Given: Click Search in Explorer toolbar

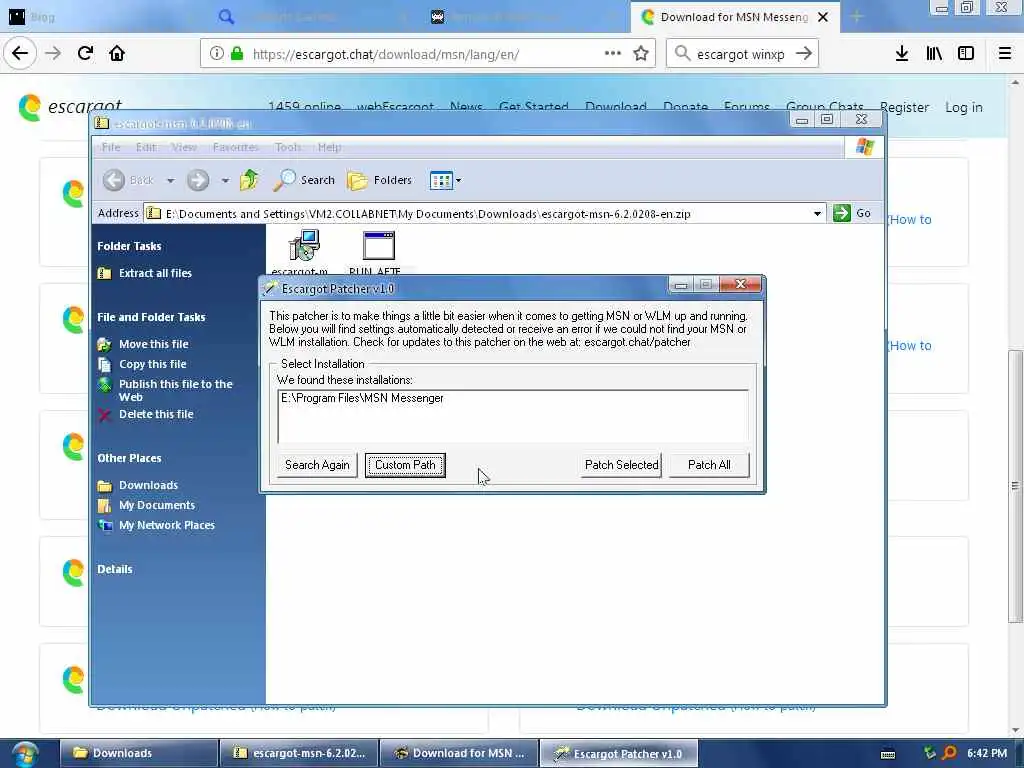Looking at the screenshot, I should pyautogui.click(x=304, y=180).
